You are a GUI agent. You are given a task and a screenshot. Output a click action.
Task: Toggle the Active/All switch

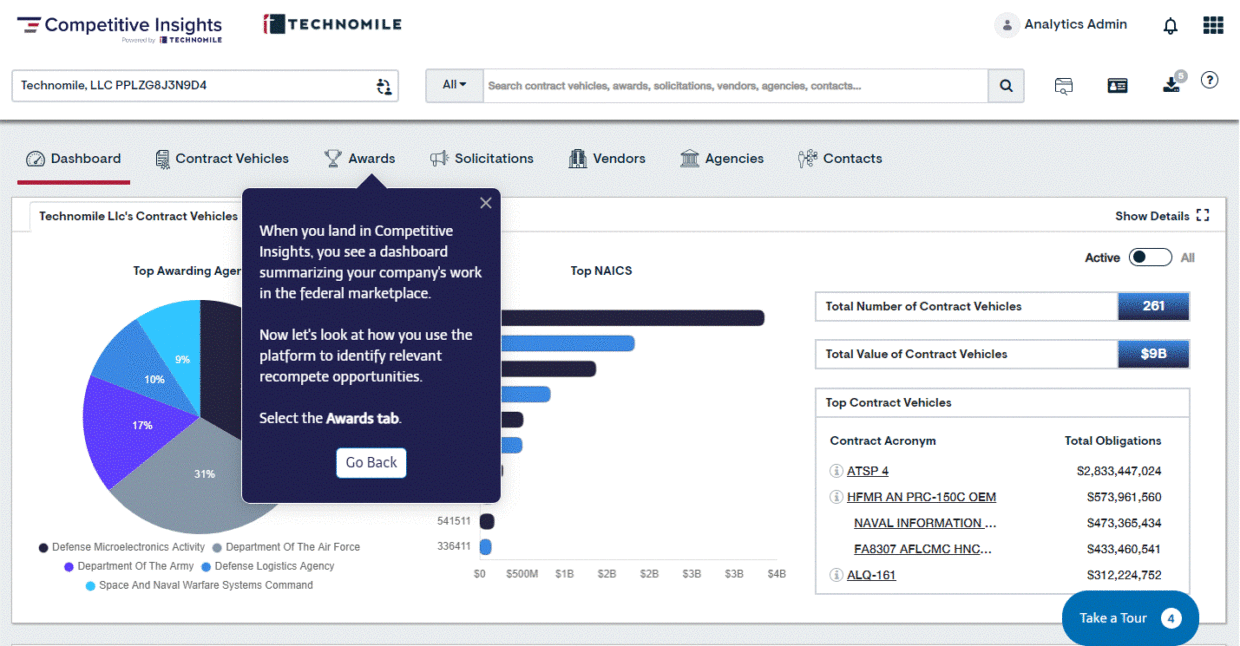(1150, 258)
